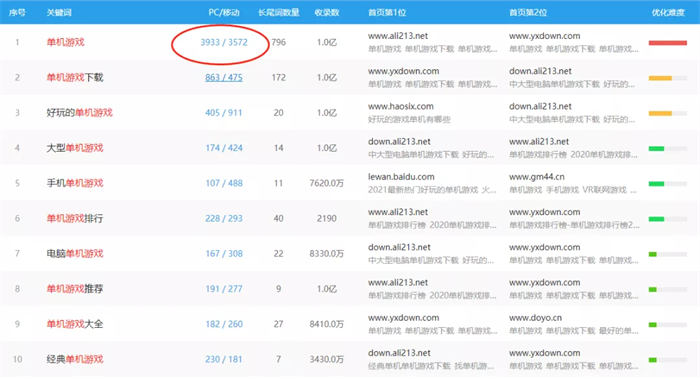Open the 182 / 260 index link
Image resolution: width=700 pixels, height=379 pixels.
tap(224, 325)
